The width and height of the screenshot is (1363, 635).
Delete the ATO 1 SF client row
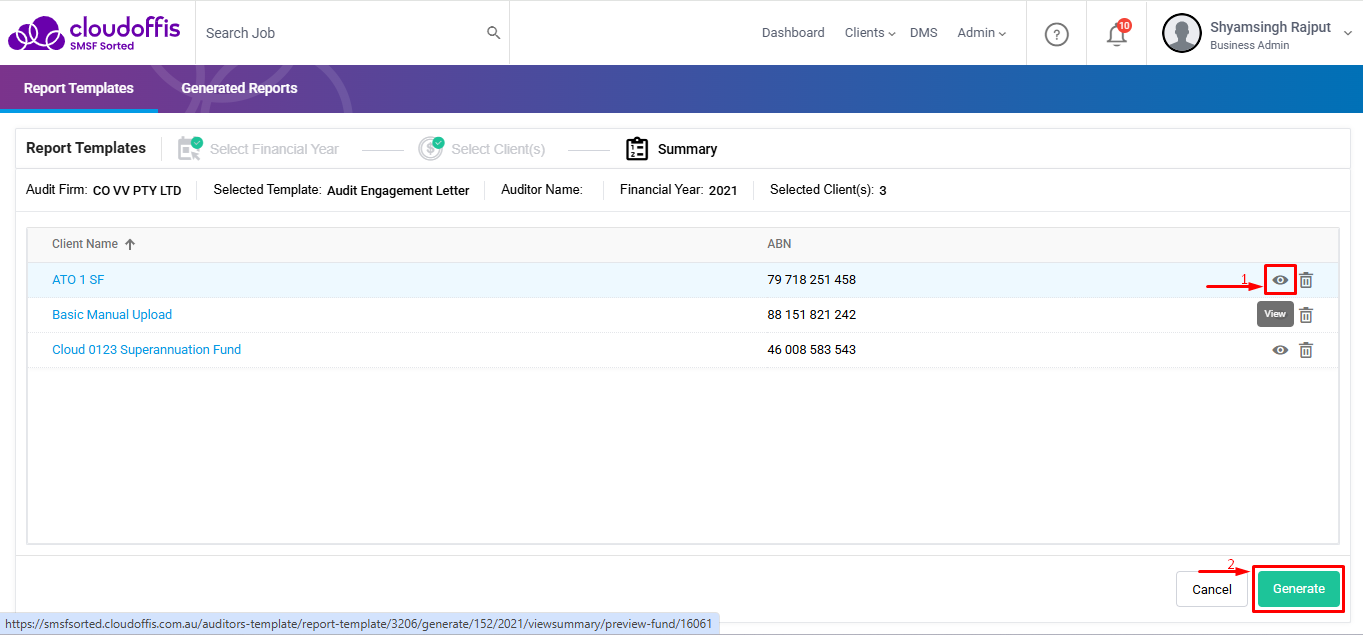coord(1306,280)
